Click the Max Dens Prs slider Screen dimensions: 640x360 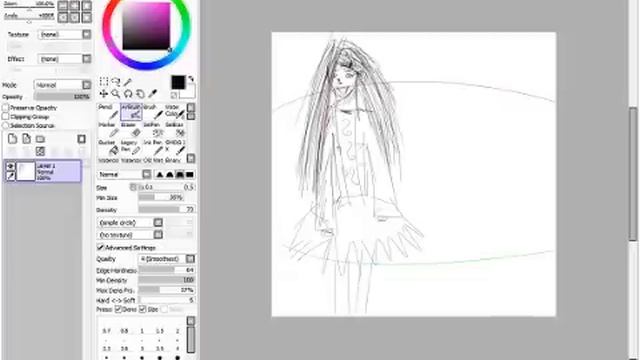pos(167,290)
